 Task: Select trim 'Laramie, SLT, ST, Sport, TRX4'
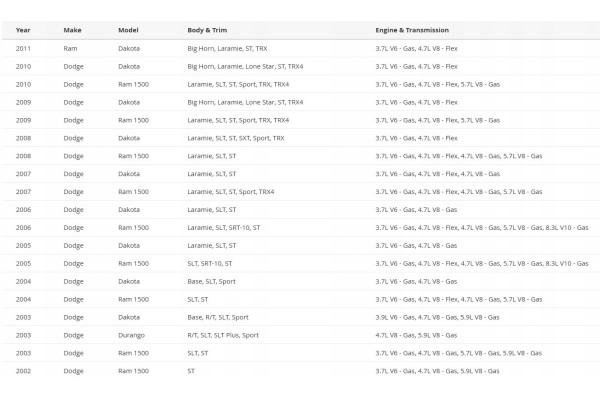click(231, 192)
